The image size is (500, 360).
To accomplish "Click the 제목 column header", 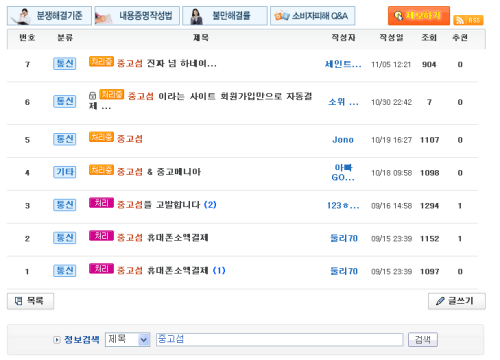I will click(x=201, y=37).
